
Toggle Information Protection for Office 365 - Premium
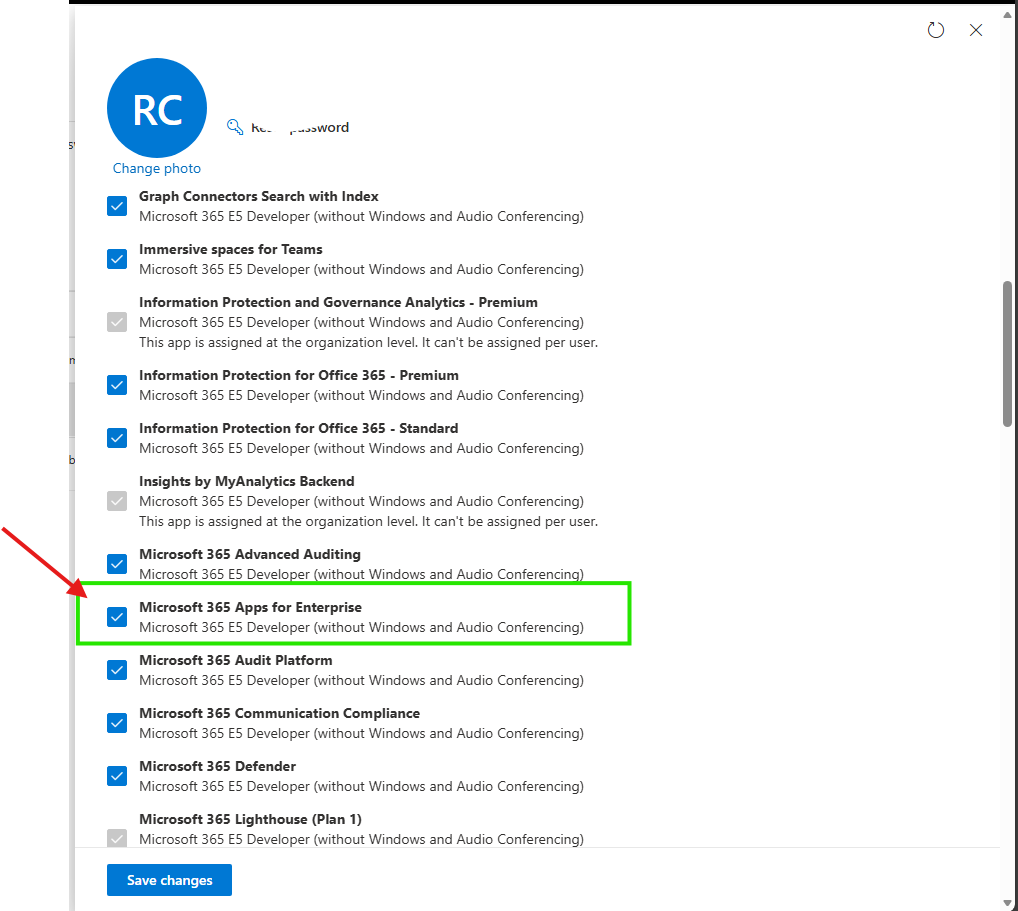point(117,385)
